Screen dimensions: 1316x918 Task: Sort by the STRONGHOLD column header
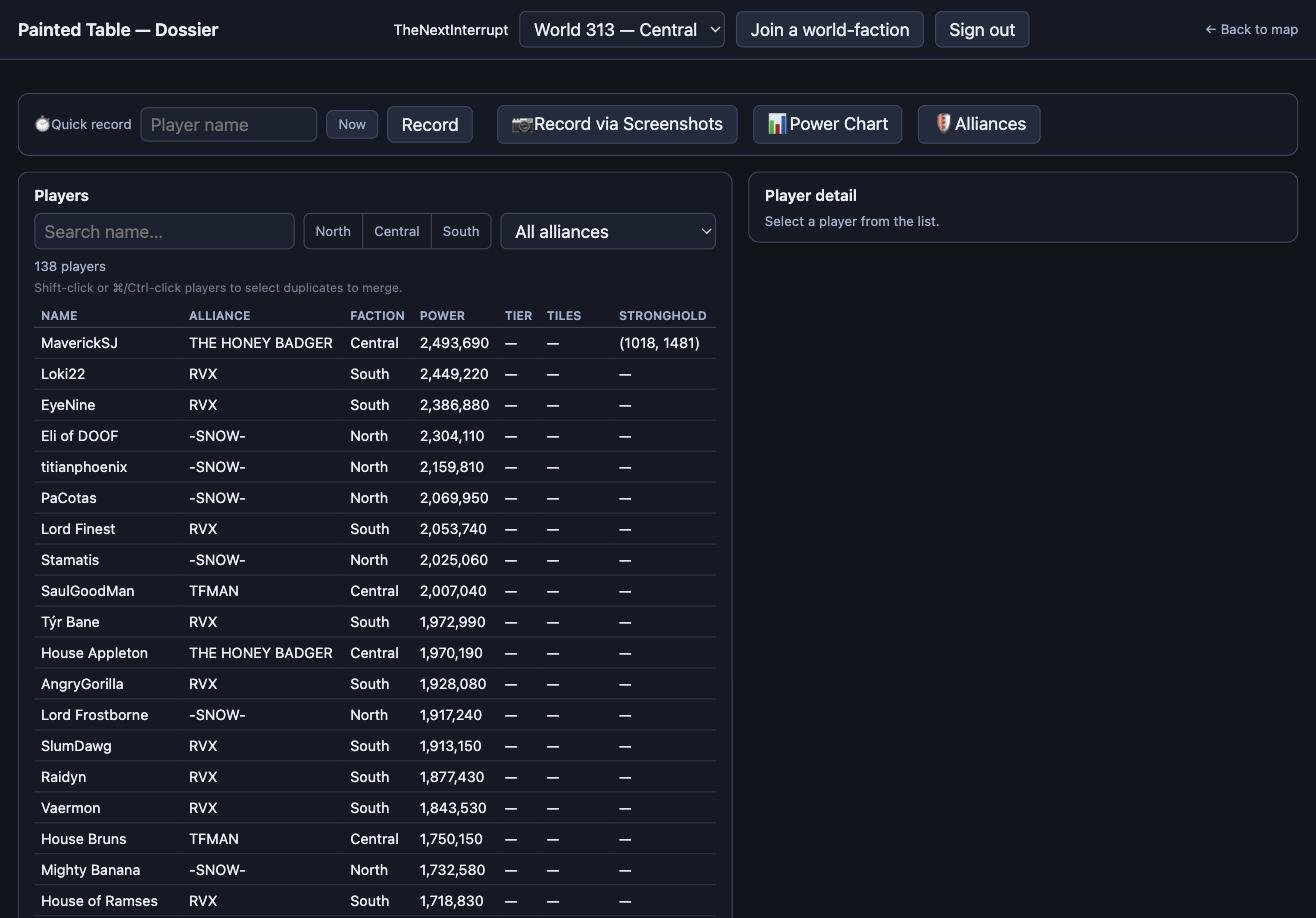tap(662, 315)
